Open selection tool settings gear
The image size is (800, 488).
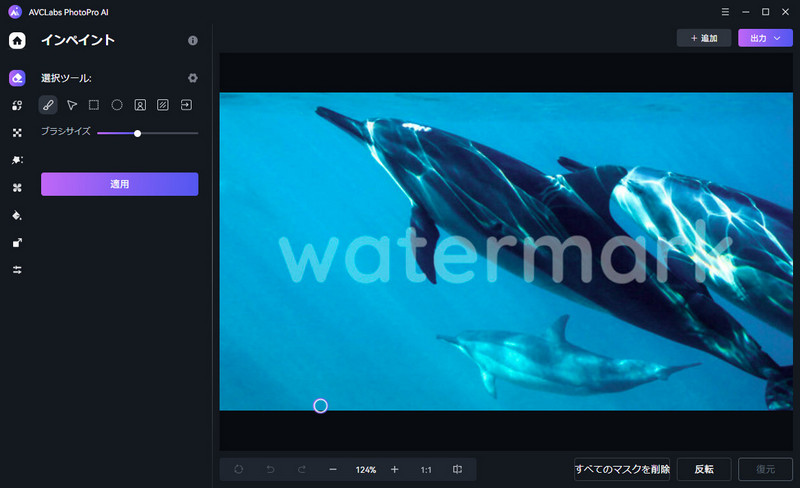pyautogui.click(x=193, y=78)
